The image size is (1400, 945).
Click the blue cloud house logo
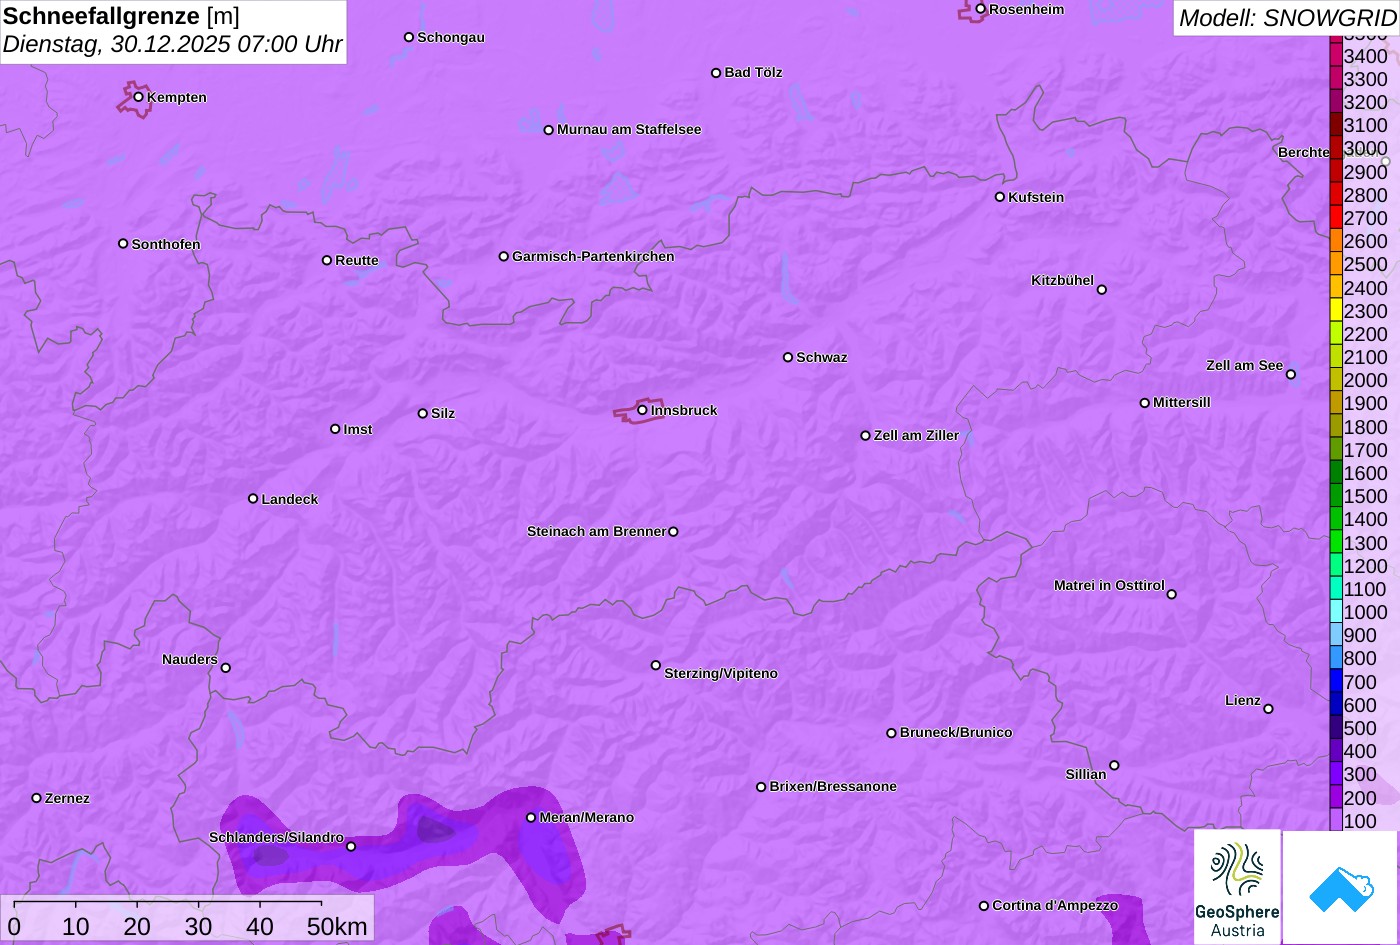(x=1340, y=887)
